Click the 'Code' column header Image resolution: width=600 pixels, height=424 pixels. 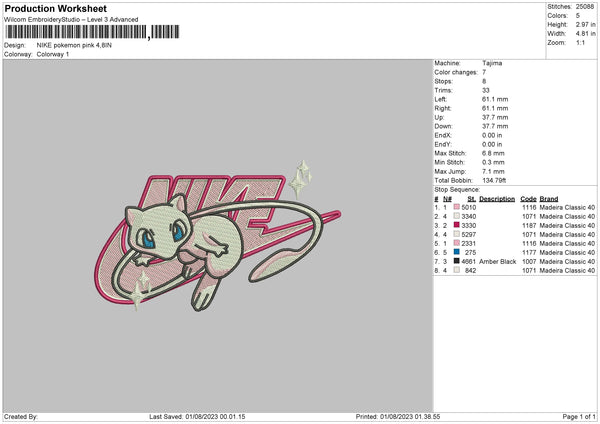(528, 199)
